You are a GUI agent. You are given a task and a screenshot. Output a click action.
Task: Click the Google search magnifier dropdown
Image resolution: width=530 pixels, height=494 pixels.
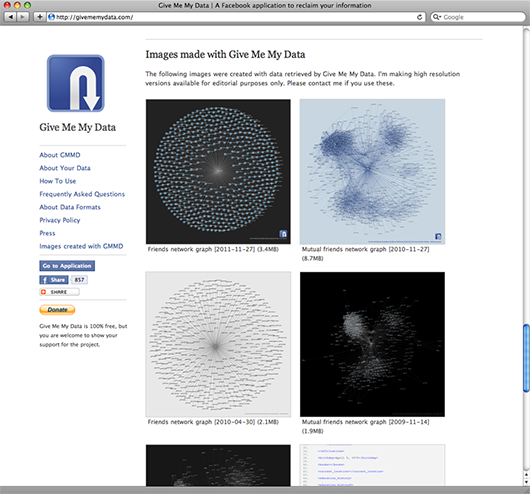[437, 17]
